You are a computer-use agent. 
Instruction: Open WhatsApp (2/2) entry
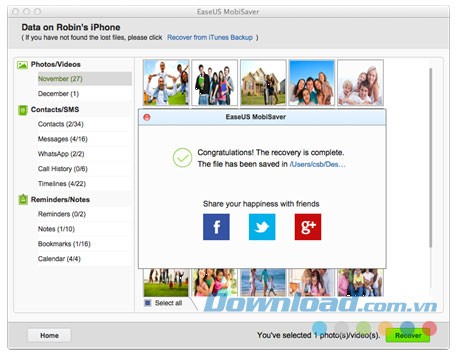coord(61,154)
